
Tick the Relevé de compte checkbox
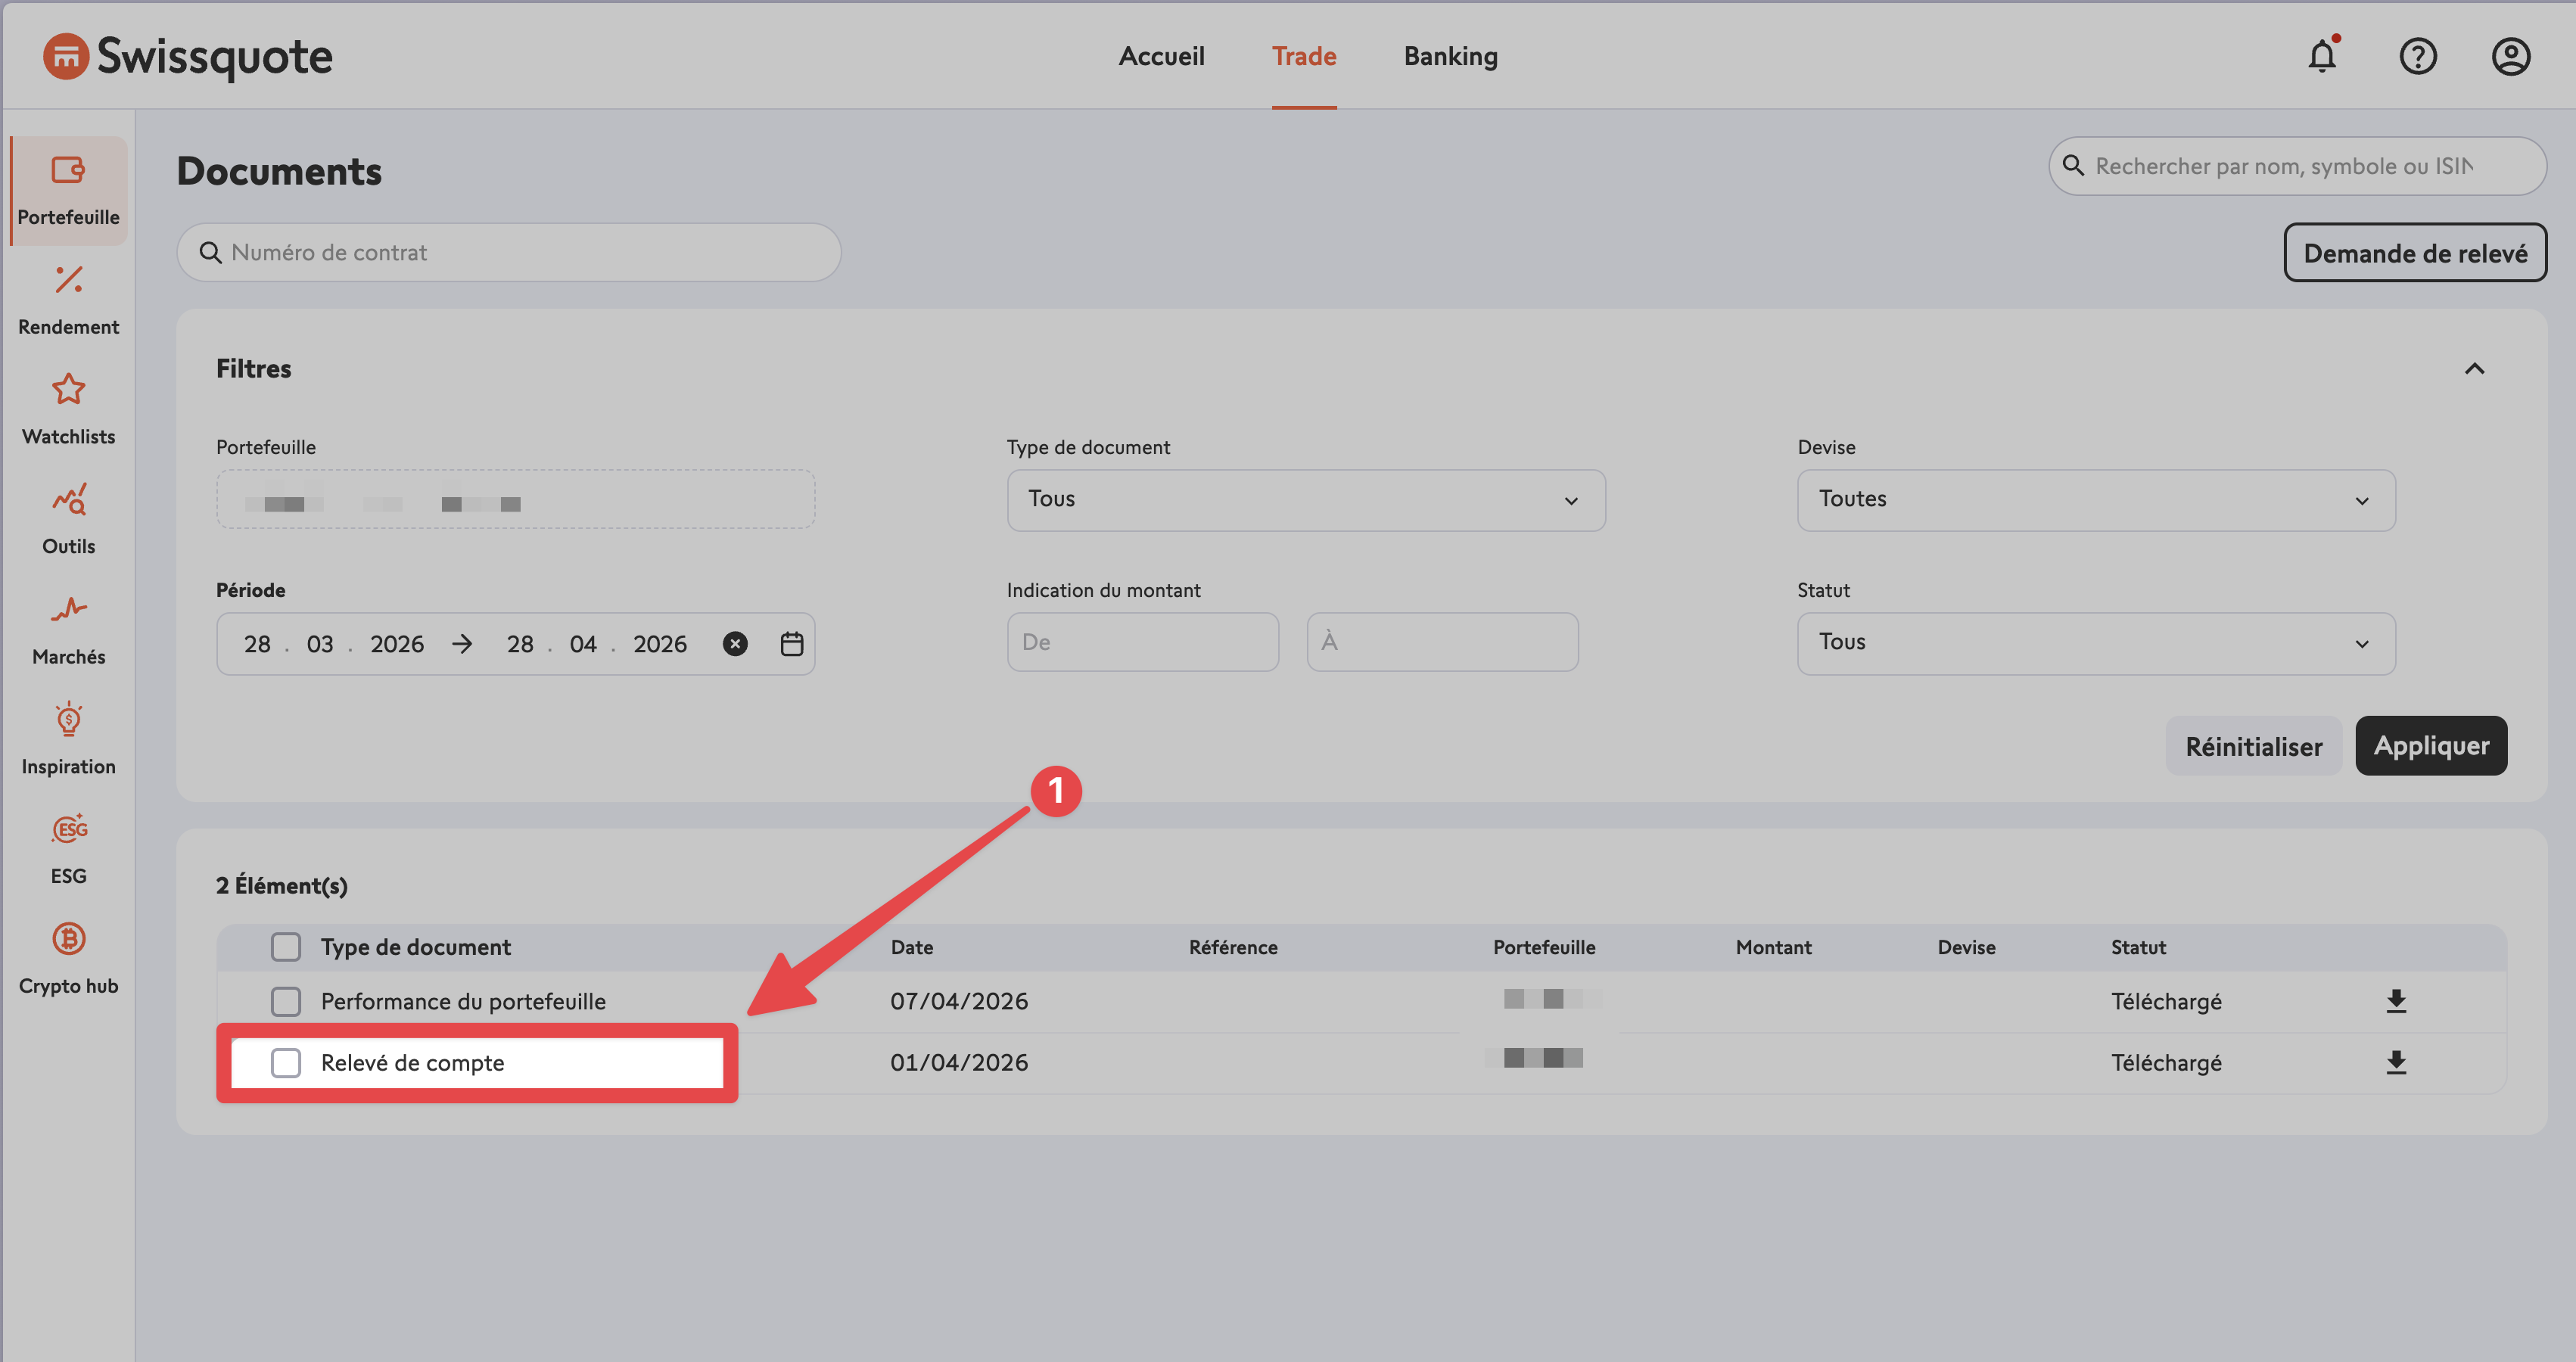click(286, 1062)
